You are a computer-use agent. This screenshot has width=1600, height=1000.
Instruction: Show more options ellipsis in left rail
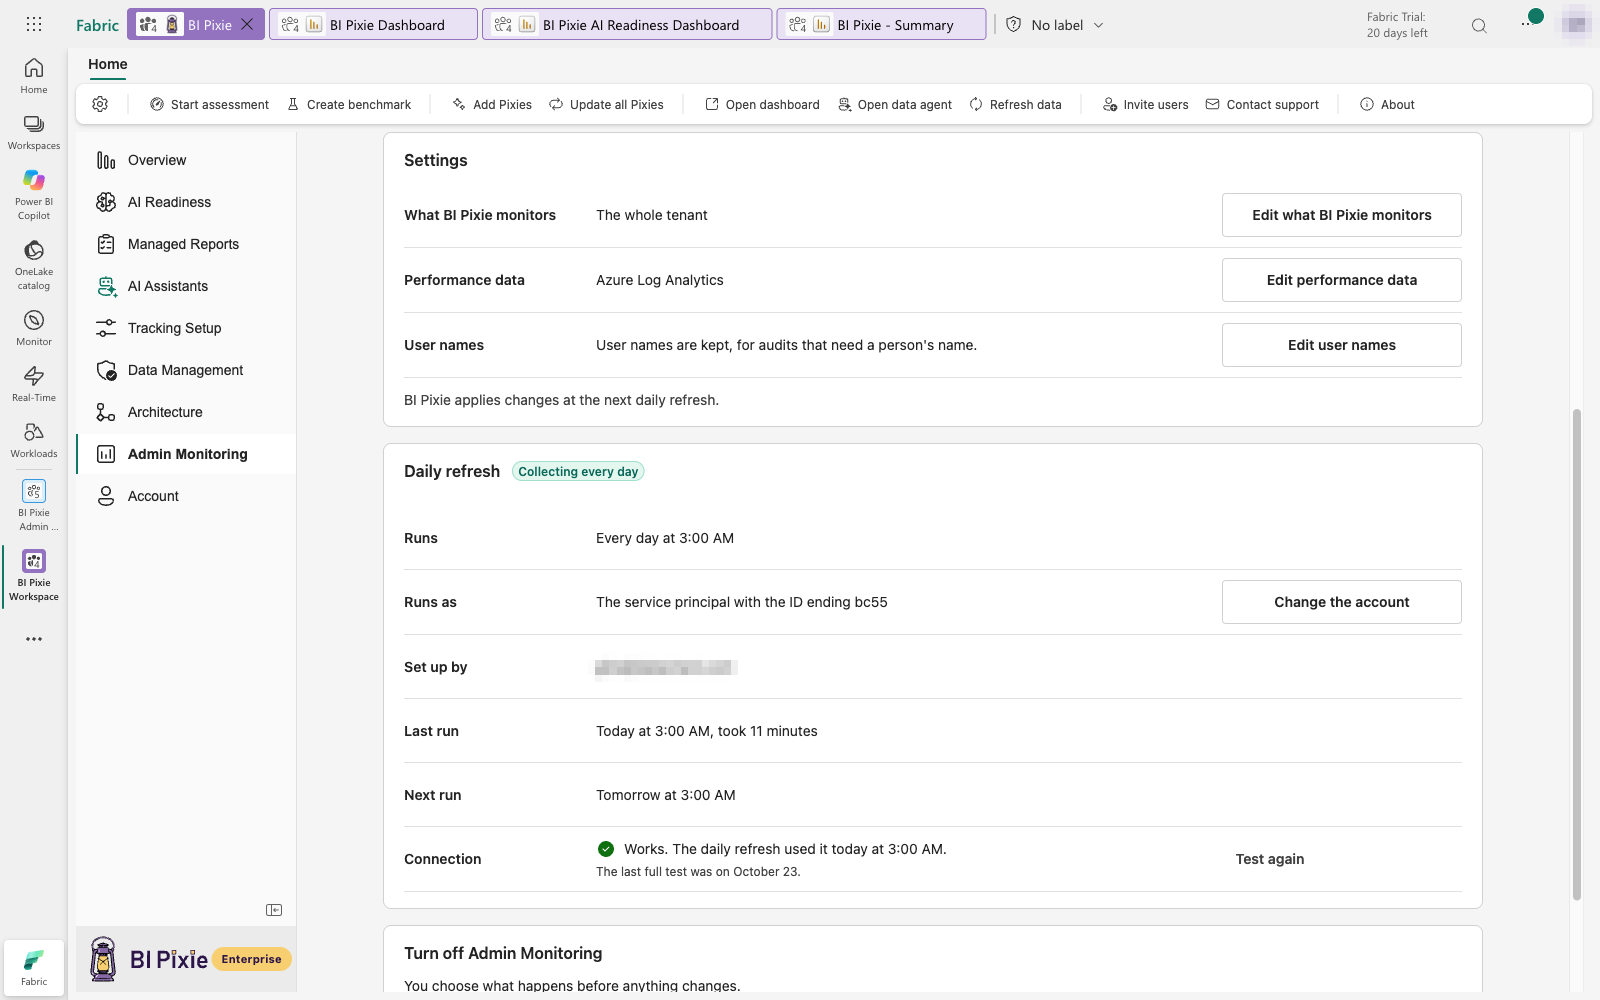pos(34,639)
